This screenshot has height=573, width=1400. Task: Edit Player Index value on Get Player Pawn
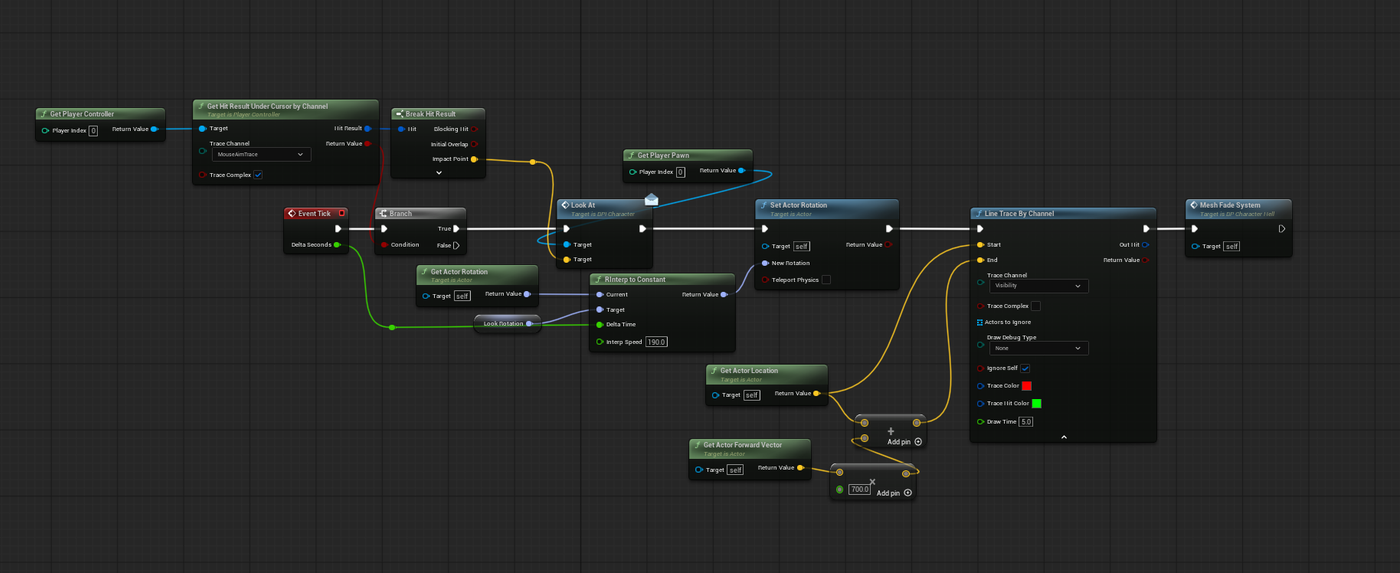pyautogui.click(x=680, y=172)
